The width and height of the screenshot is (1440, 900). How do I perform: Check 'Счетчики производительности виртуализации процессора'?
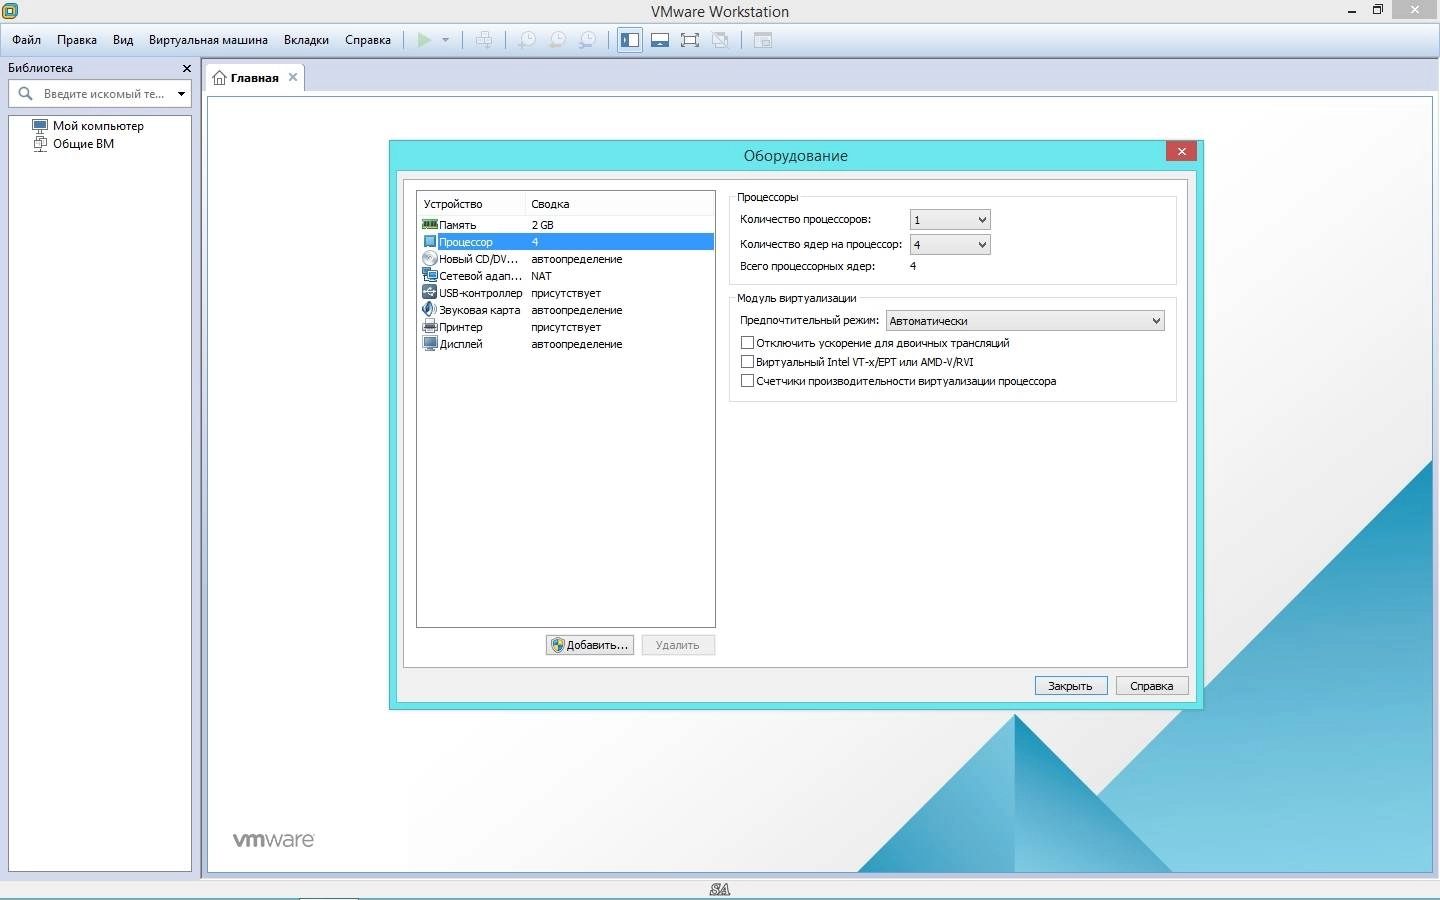(747, 381)
